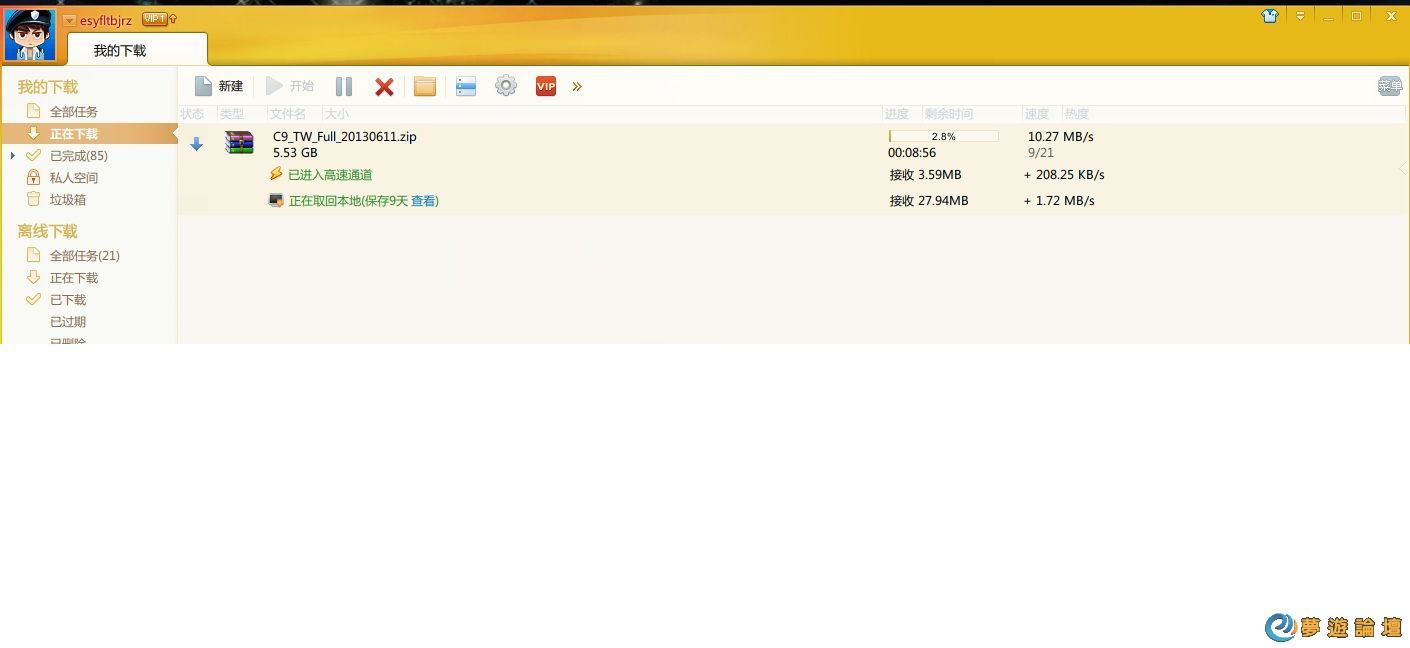Select 私人空间 in the sidebar
Image resolution: width=1410 pixels, height=648 pixels.
point(74,178)
